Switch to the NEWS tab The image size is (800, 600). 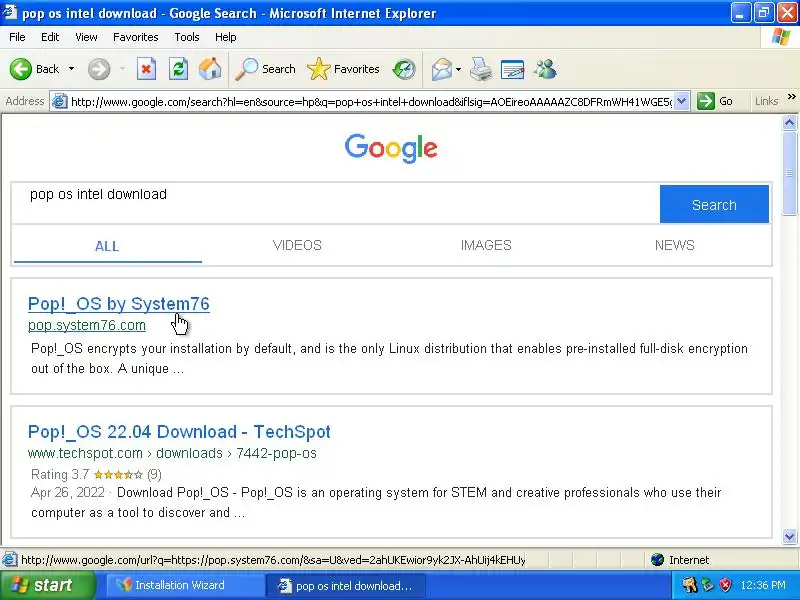[674, 245]
